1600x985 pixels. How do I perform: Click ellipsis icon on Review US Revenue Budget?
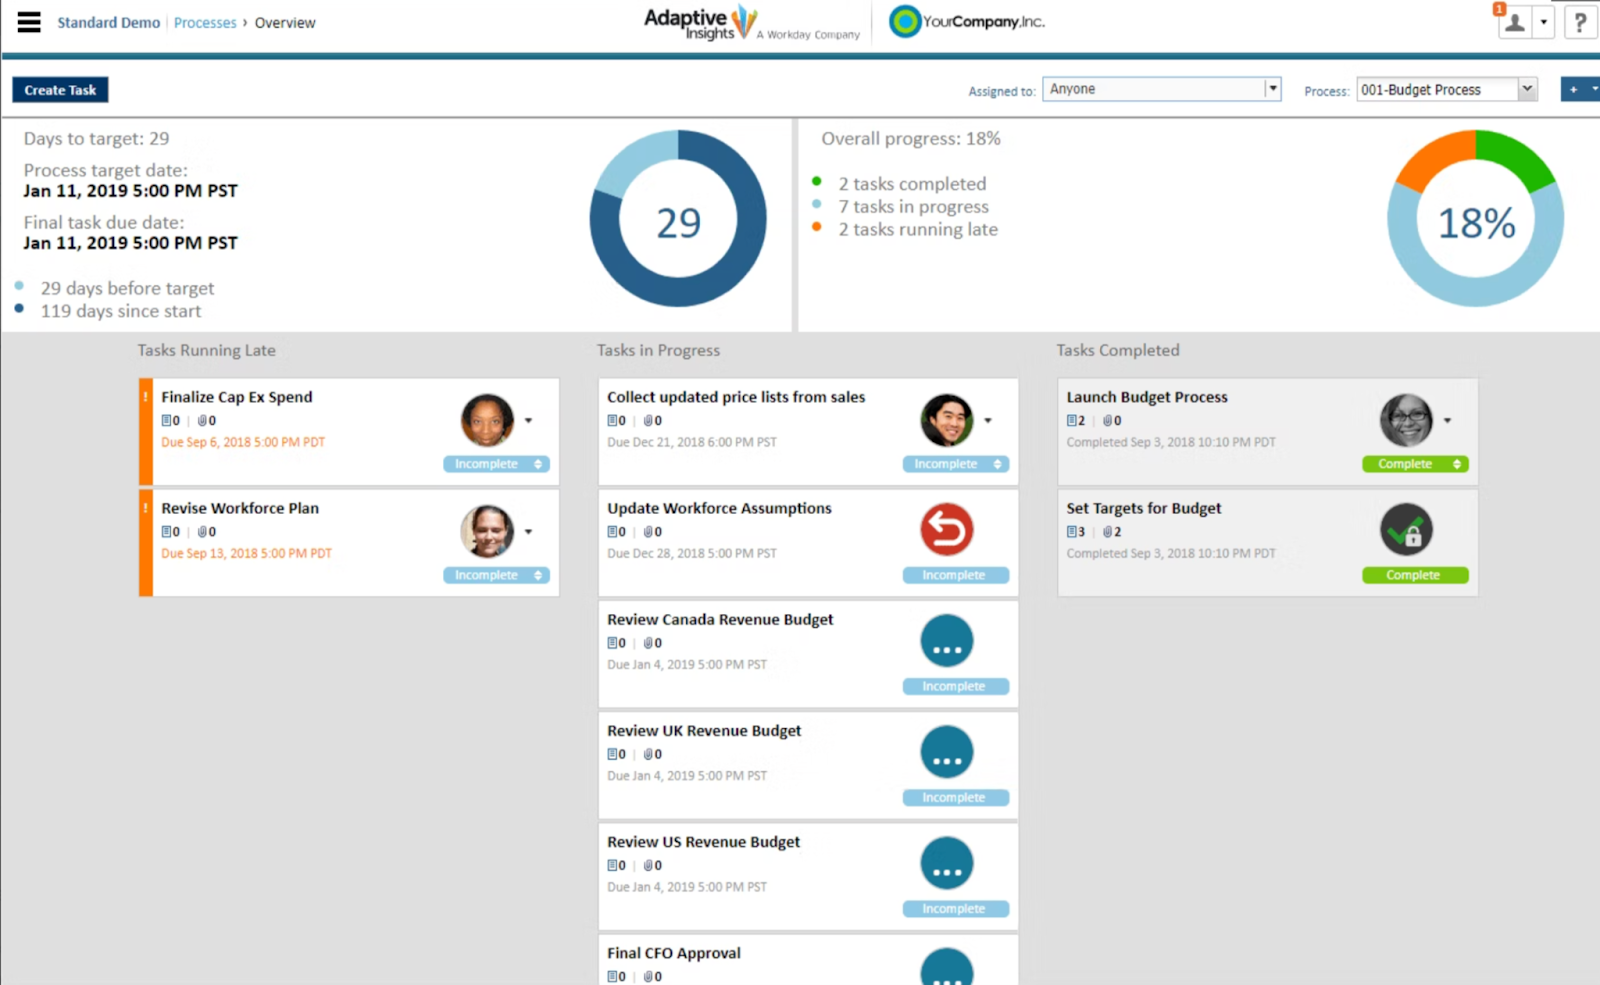click(946, 863)
